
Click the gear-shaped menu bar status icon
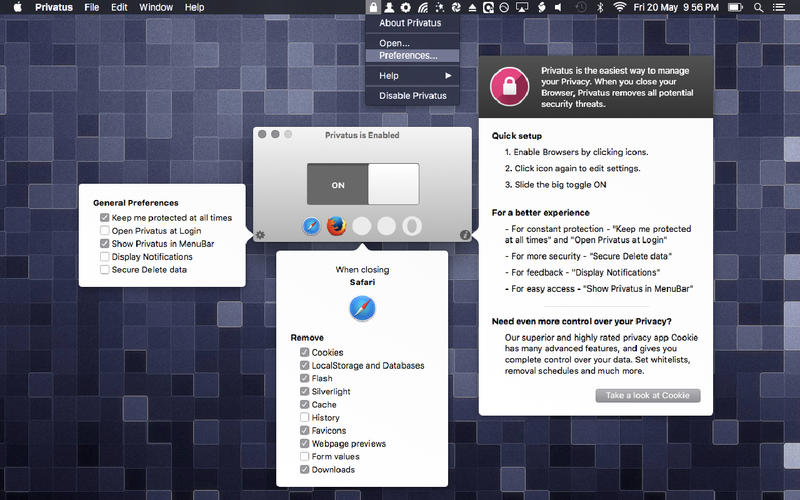tap(406, 7)
